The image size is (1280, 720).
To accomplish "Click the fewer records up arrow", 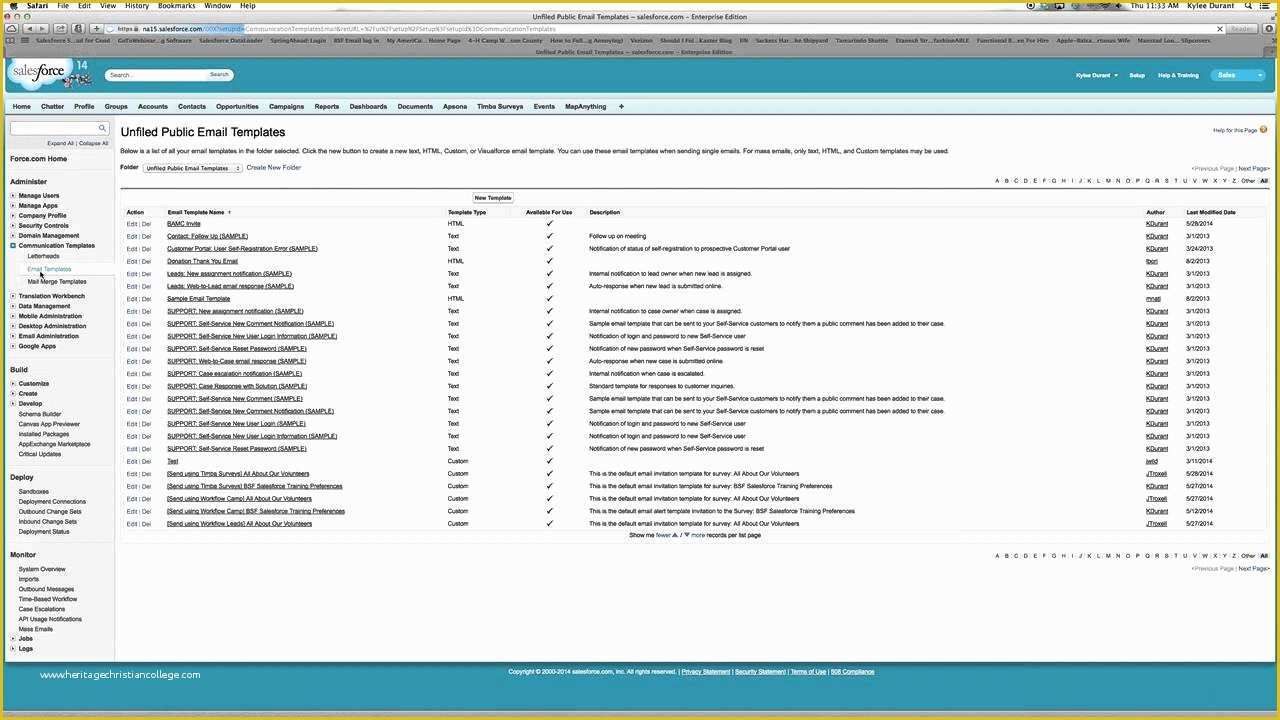I will [x=674, y=535].
